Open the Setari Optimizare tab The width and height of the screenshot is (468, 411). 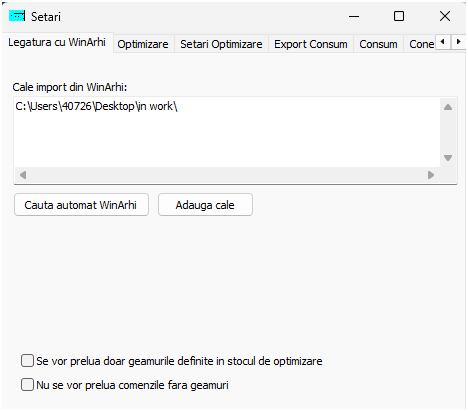point(221,44)
